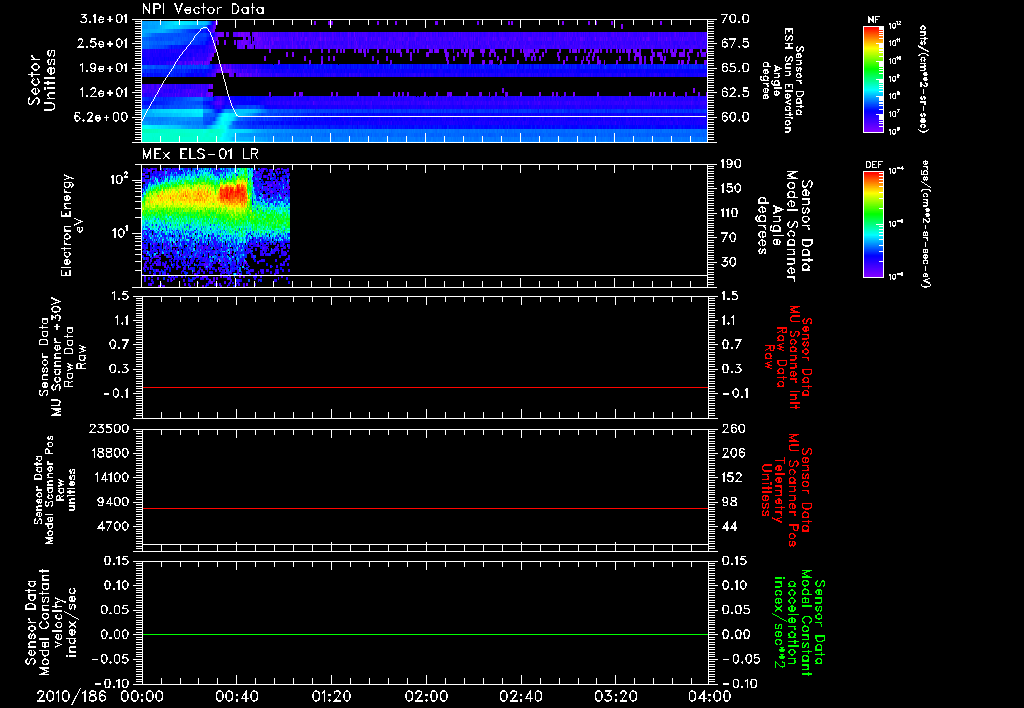Click the NF label above the color bar
Viewport: 1024px width, 708px height.
(873, 20)
